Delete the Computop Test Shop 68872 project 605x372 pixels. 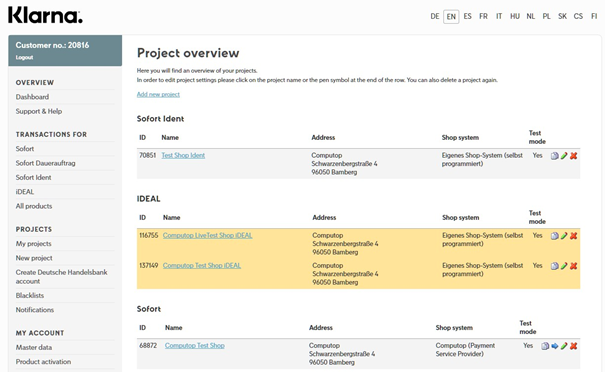tap(573, 346)
